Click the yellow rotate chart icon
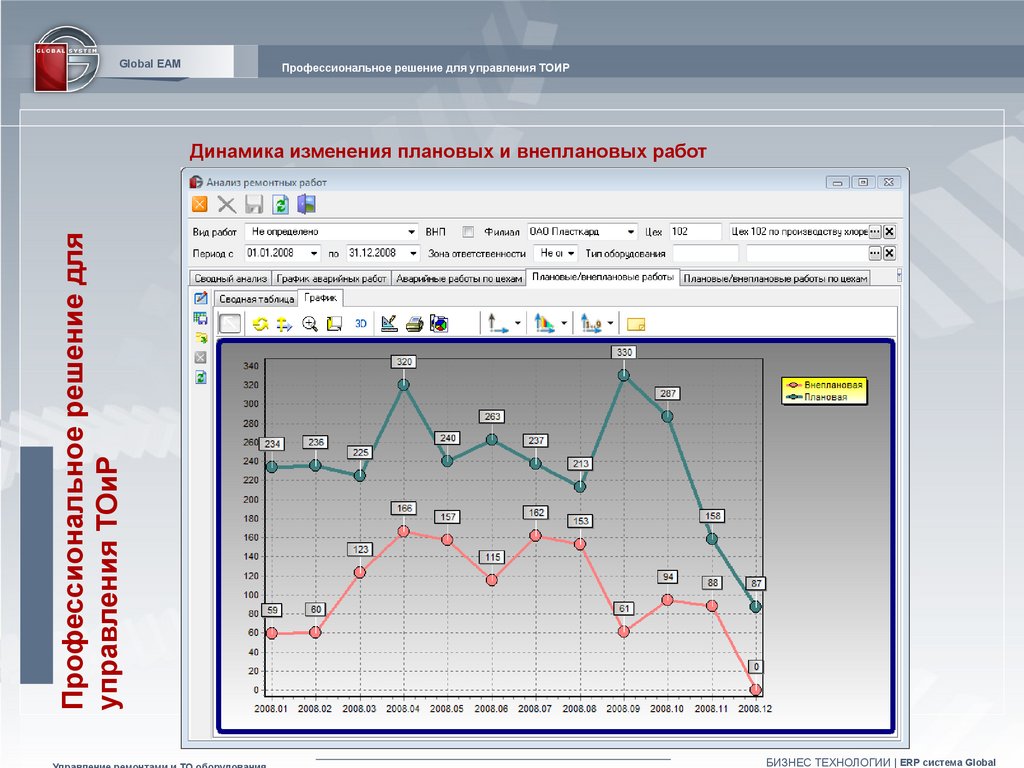 [259, 323]
